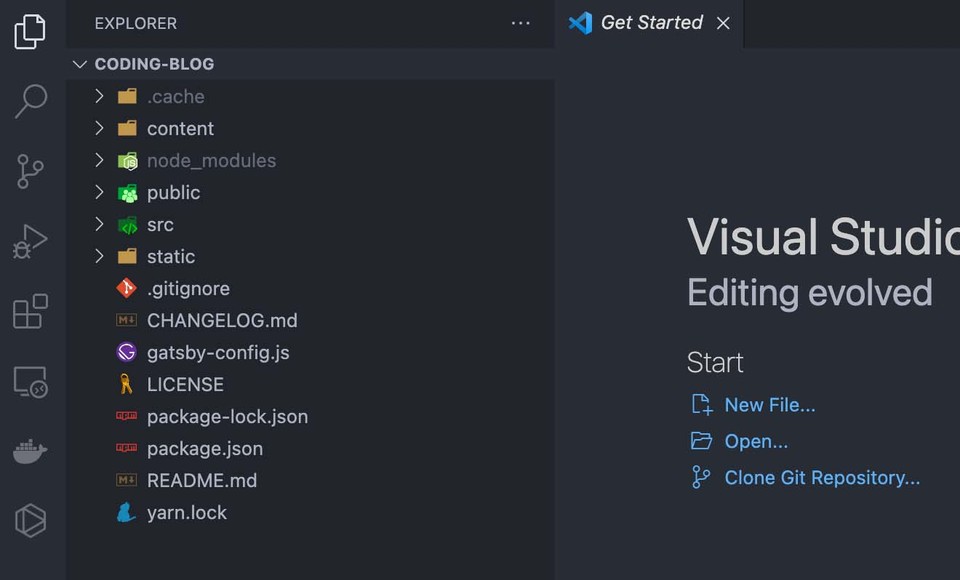The image size is (960, 580).
Task: Open the Run and Debug panel
Action: pos(30,241)
